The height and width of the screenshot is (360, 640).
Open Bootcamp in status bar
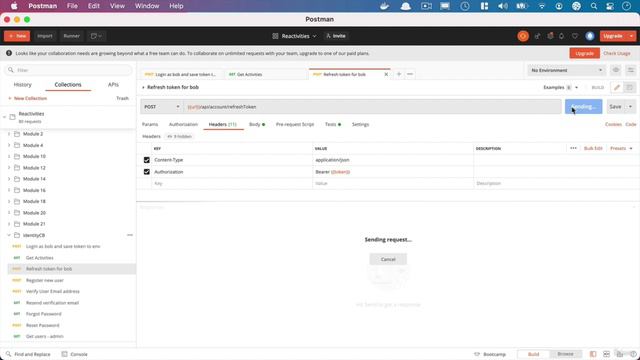[x=490, y=354]
